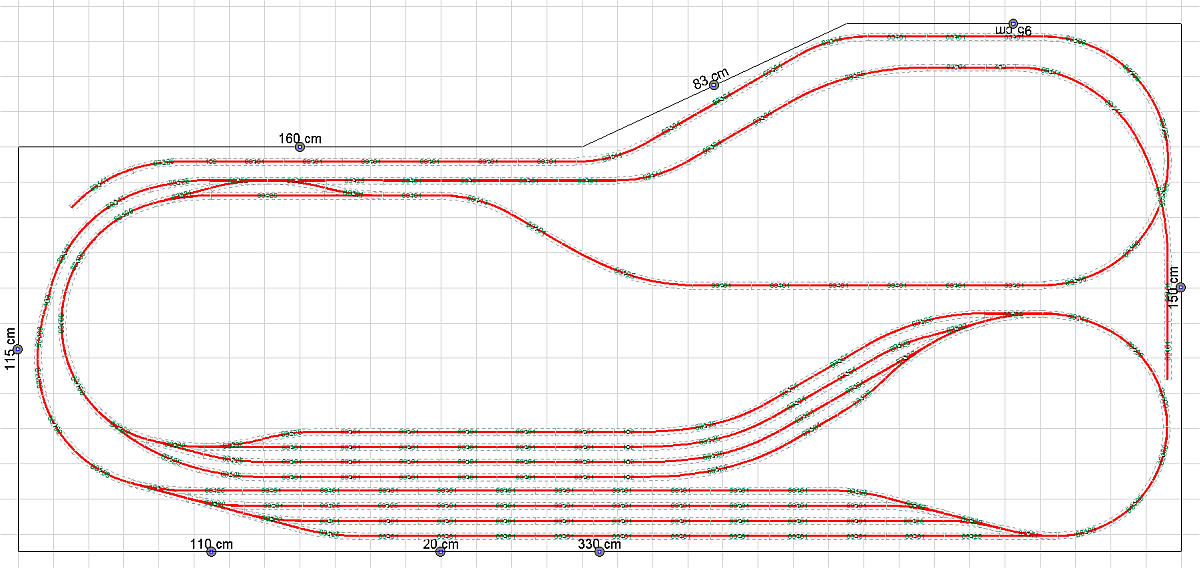Click the blue handle at 20 cm dimension
Screen dimensions: 1200x568
click(x=440, y=552)
